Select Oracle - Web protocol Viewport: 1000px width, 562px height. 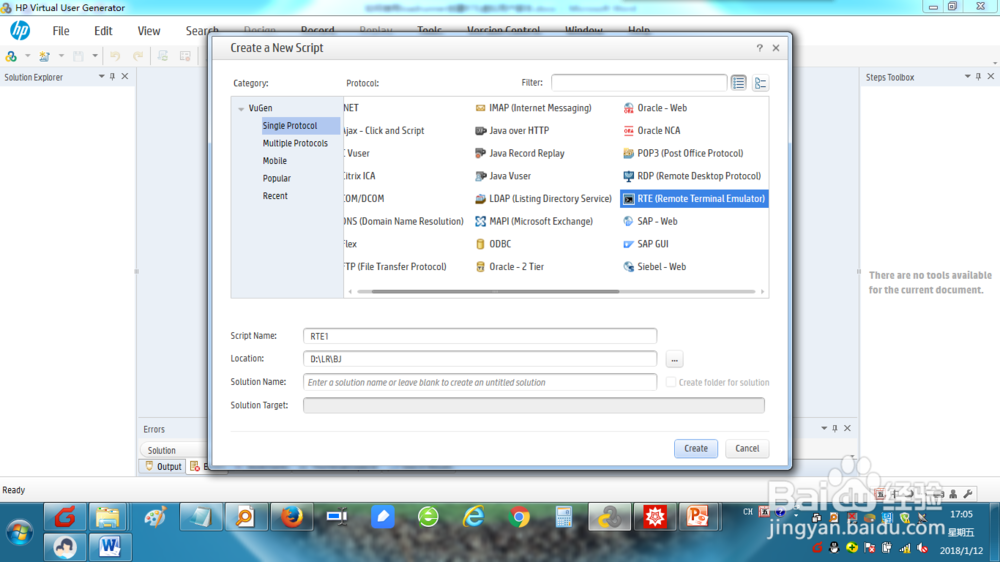pos(655,108)
